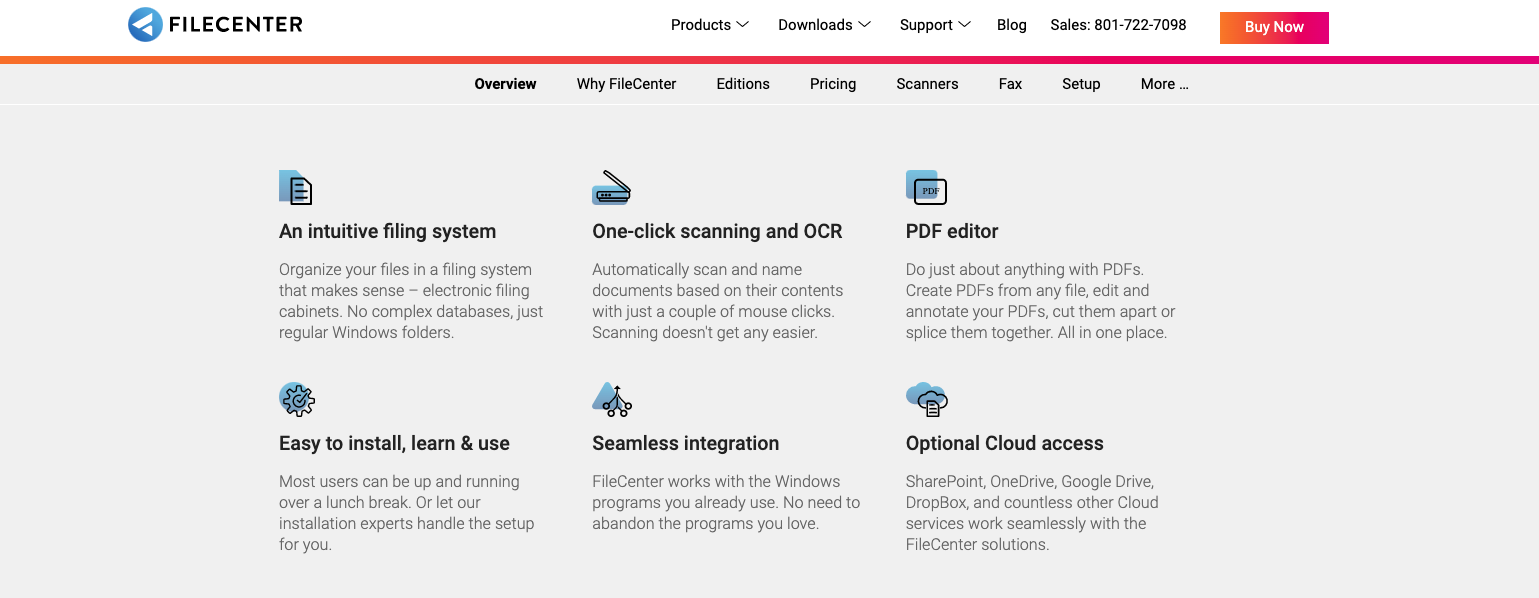The image size is (1539, 598).
Task: Expand the Products dropdown menu
Action: [710, 25]
